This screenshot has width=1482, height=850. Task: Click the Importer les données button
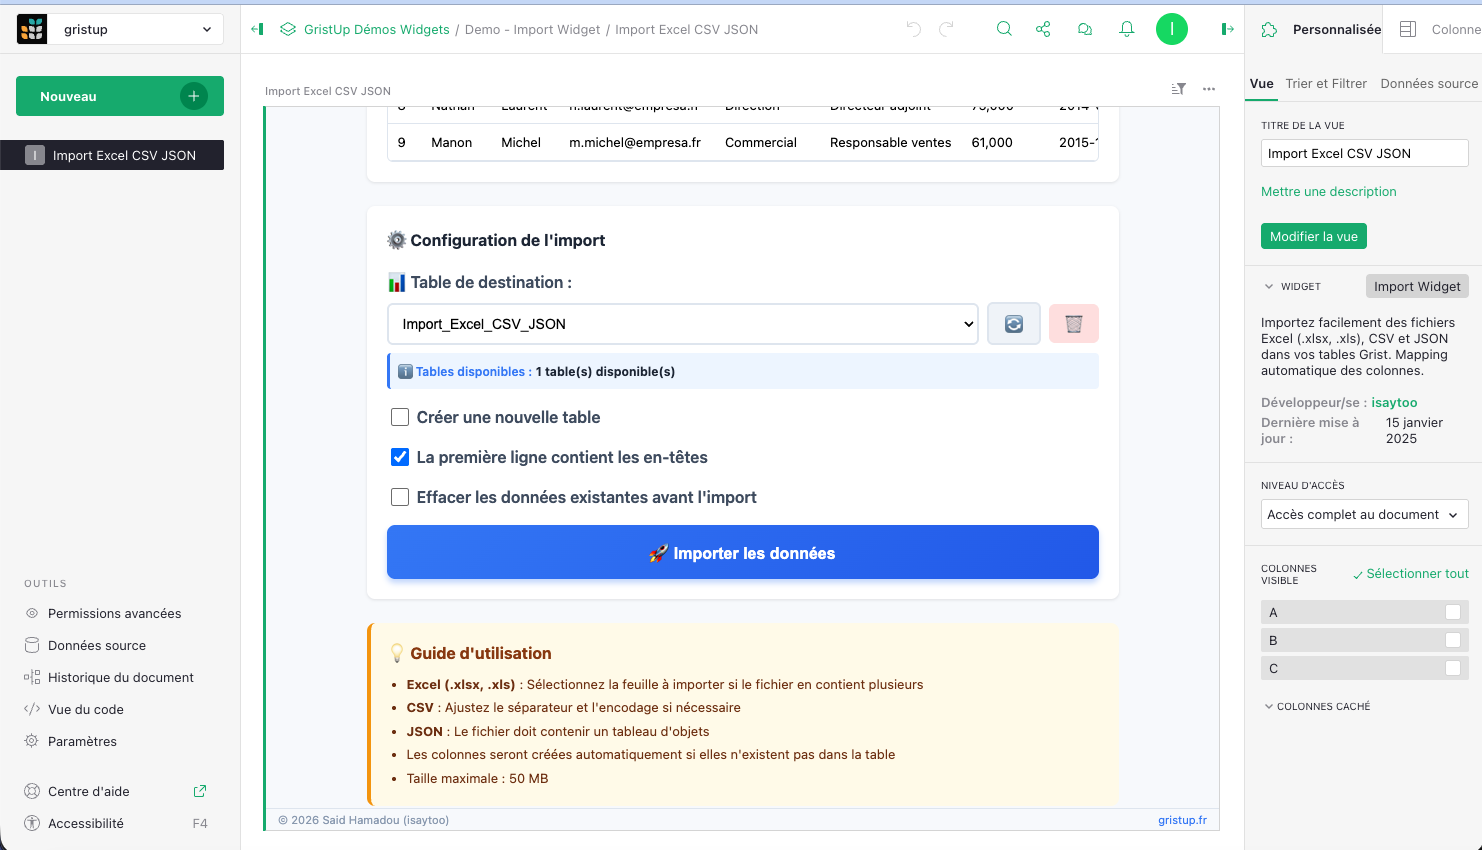point(742,553)
